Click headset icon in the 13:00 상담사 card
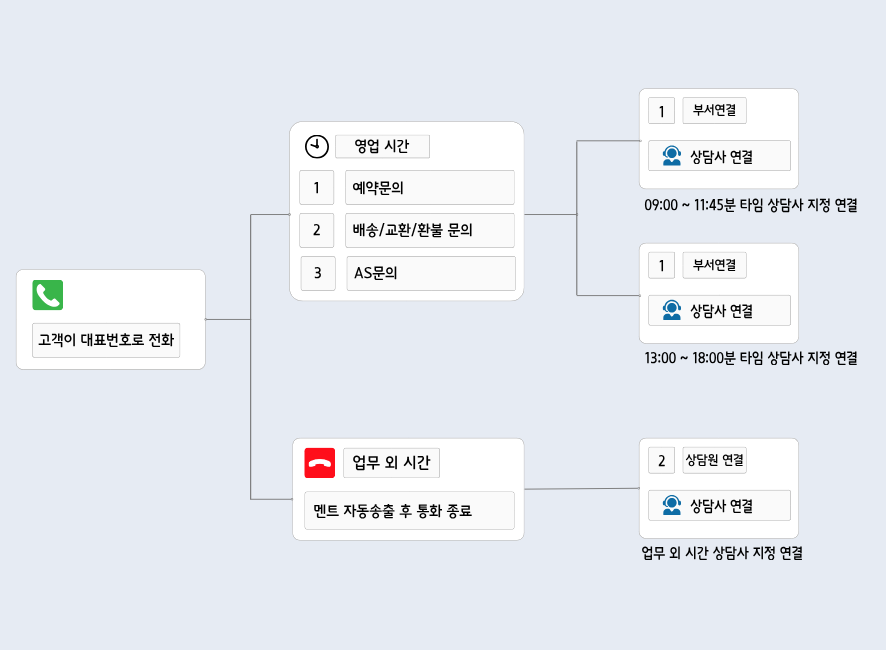 (672, 311)
